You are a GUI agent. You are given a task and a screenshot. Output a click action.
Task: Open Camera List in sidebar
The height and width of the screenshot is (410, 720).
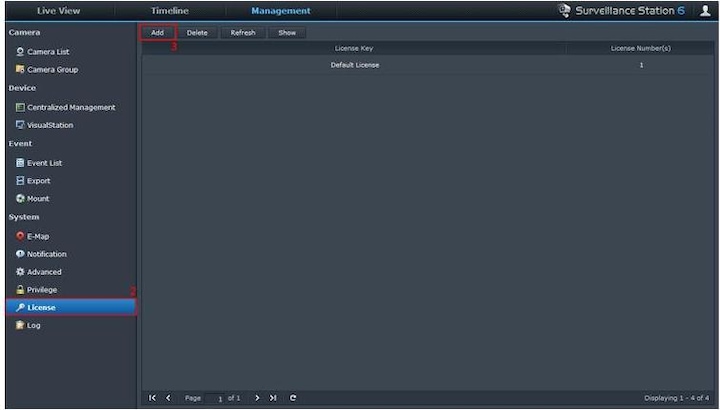48,52
